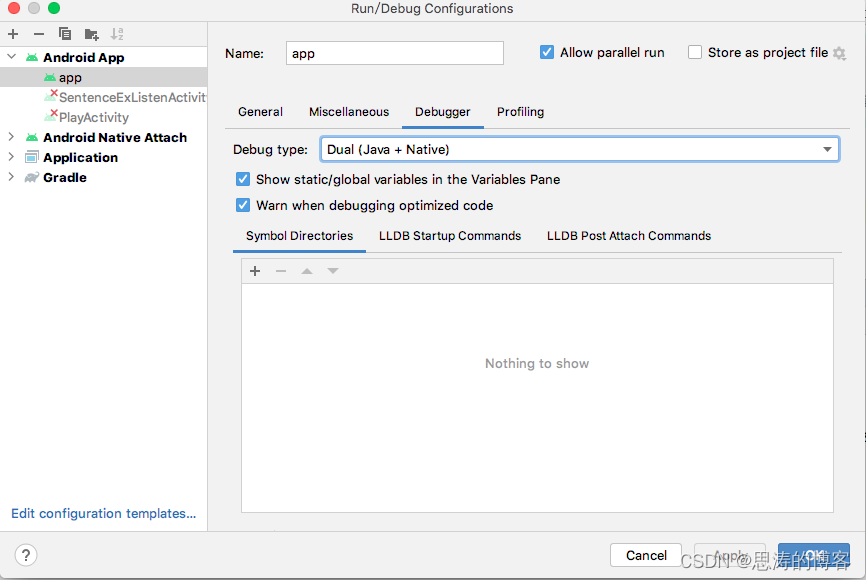Click the Android Native Attach icon
The width and height of the screenshot is (866, 580).
tap(32, 138)
